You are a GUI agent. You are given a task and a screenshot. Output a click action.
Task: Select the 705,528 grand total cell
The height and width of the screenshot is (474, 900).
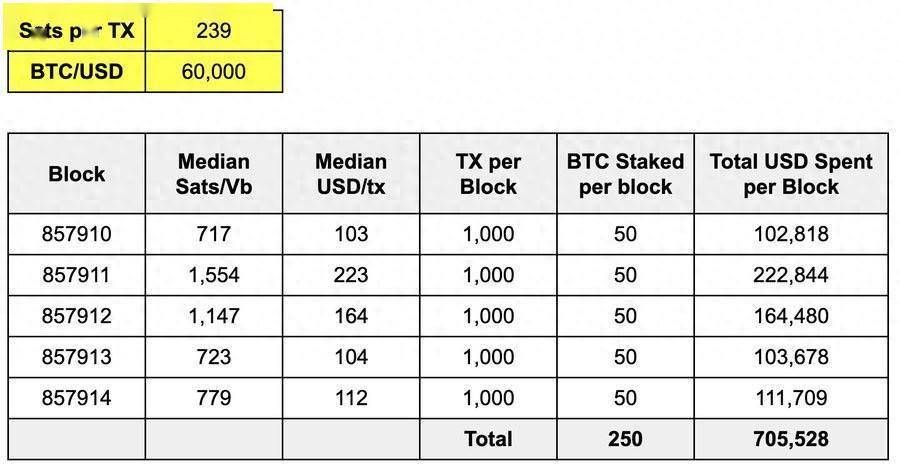[791, 438]
